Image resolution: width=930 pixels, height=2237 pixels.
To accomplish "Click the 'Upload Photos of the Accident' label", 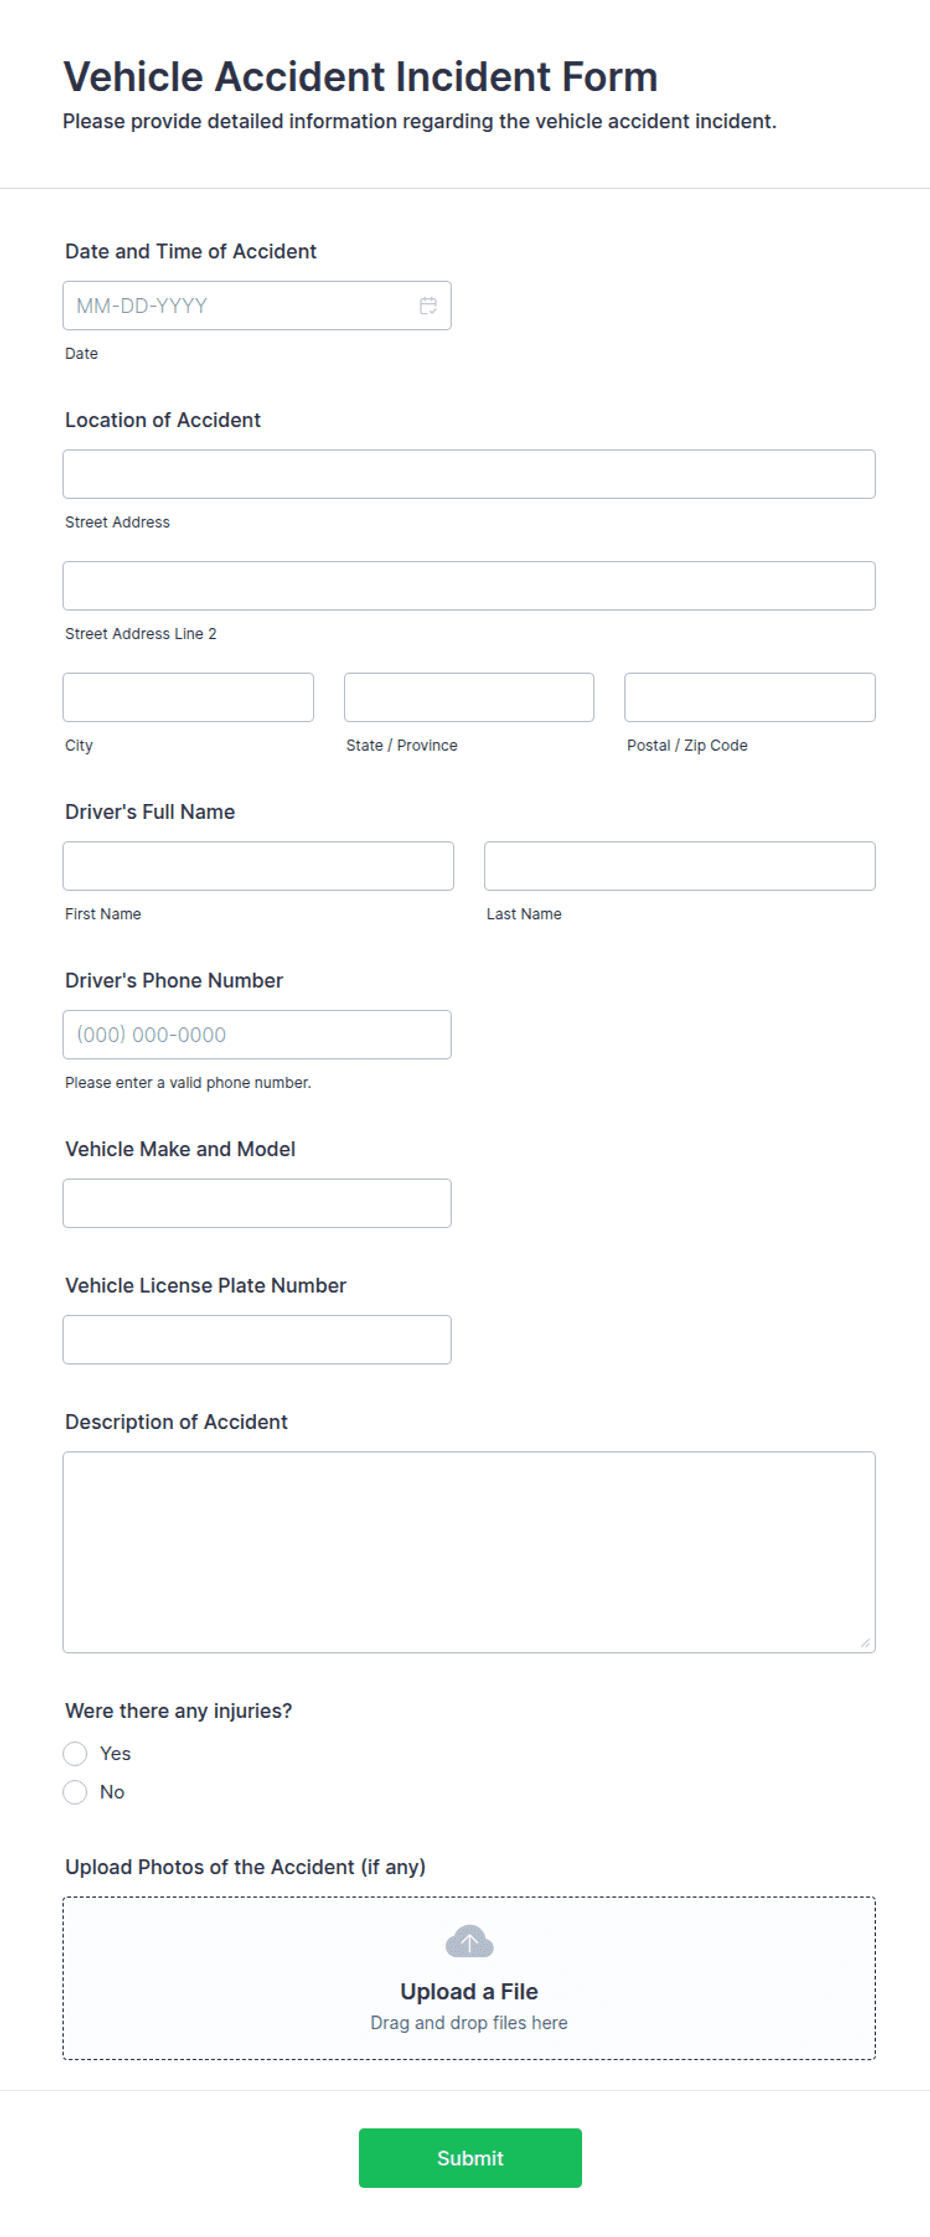I will tap(245, 1867).
